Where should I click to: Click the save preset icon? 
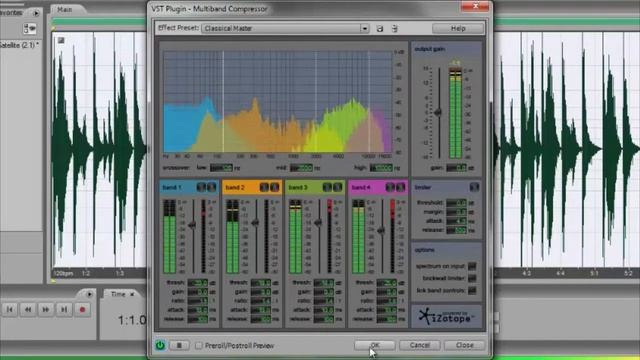click(x=380, y=29)
